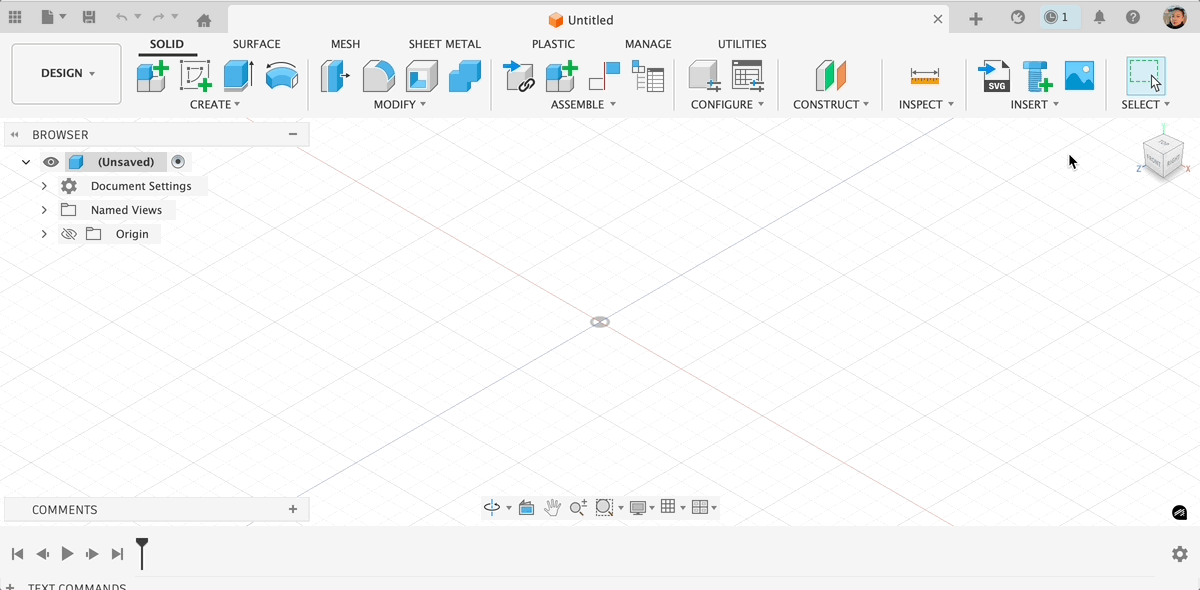This screenshot has width=1200, height=590.
Task: Expand the CREATE dropdown menu
Action: 215,104
